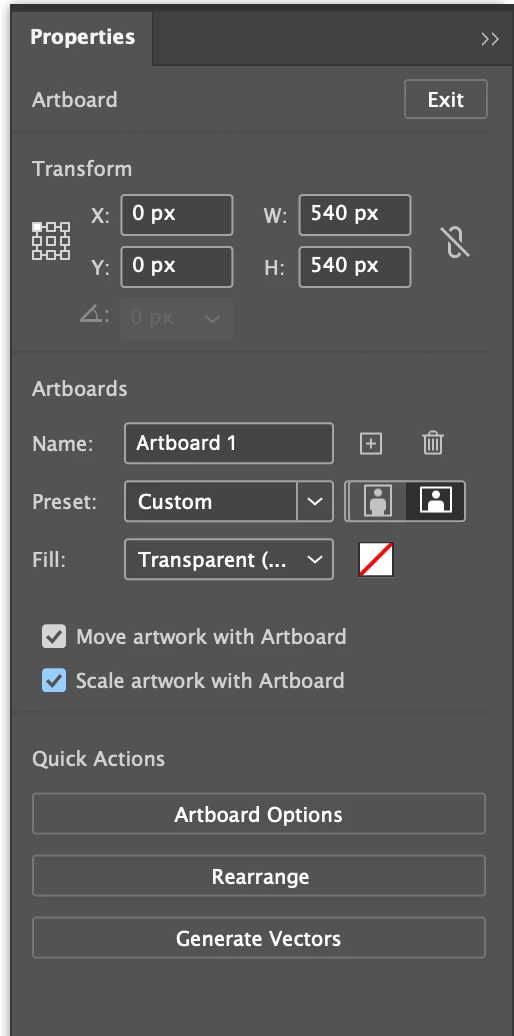The image size is (514, 1036).
Task: Delete artboard using the trash icon
Action: pos(433,443)
